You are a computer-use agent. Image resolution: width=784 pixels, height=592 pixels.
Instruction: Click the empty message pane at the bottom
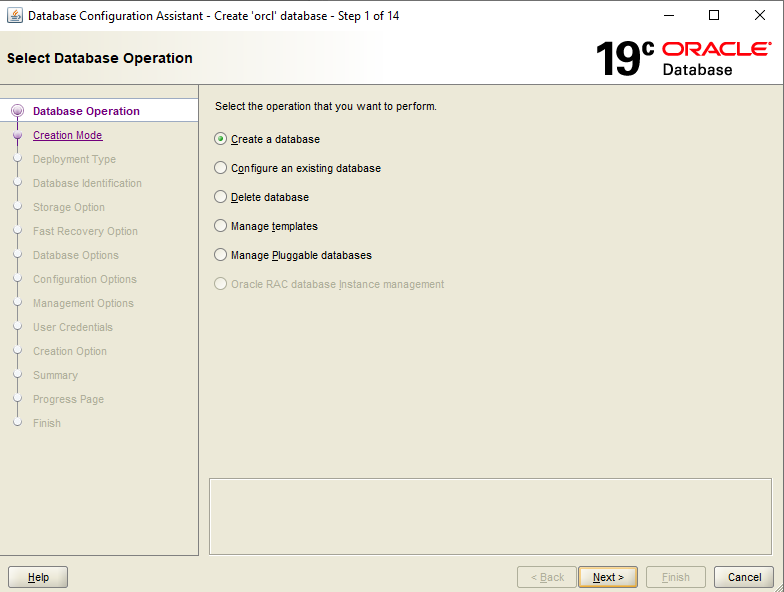point(490,516)
